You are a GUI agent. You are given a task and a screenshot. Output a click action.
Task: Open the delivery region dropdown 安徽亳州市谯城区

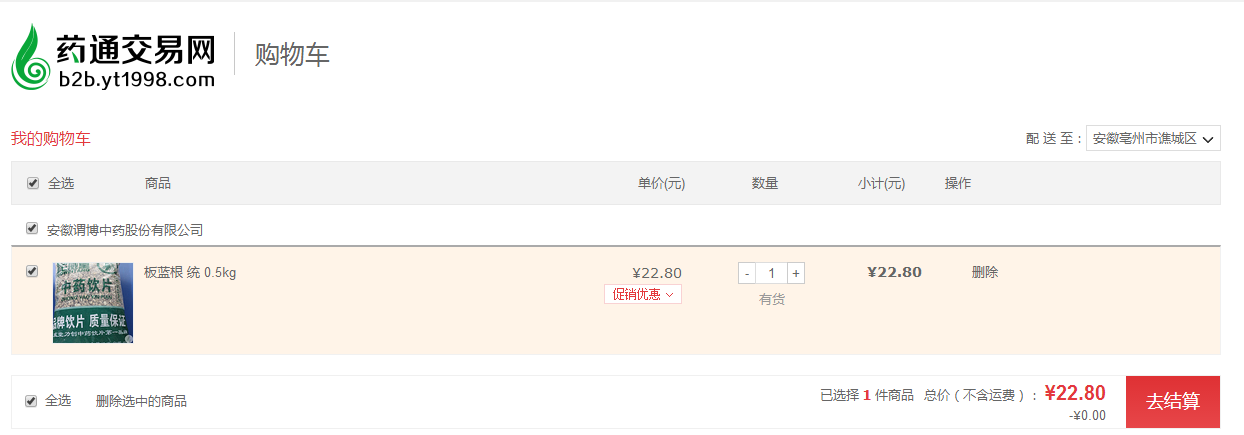tap(1153, 138)
